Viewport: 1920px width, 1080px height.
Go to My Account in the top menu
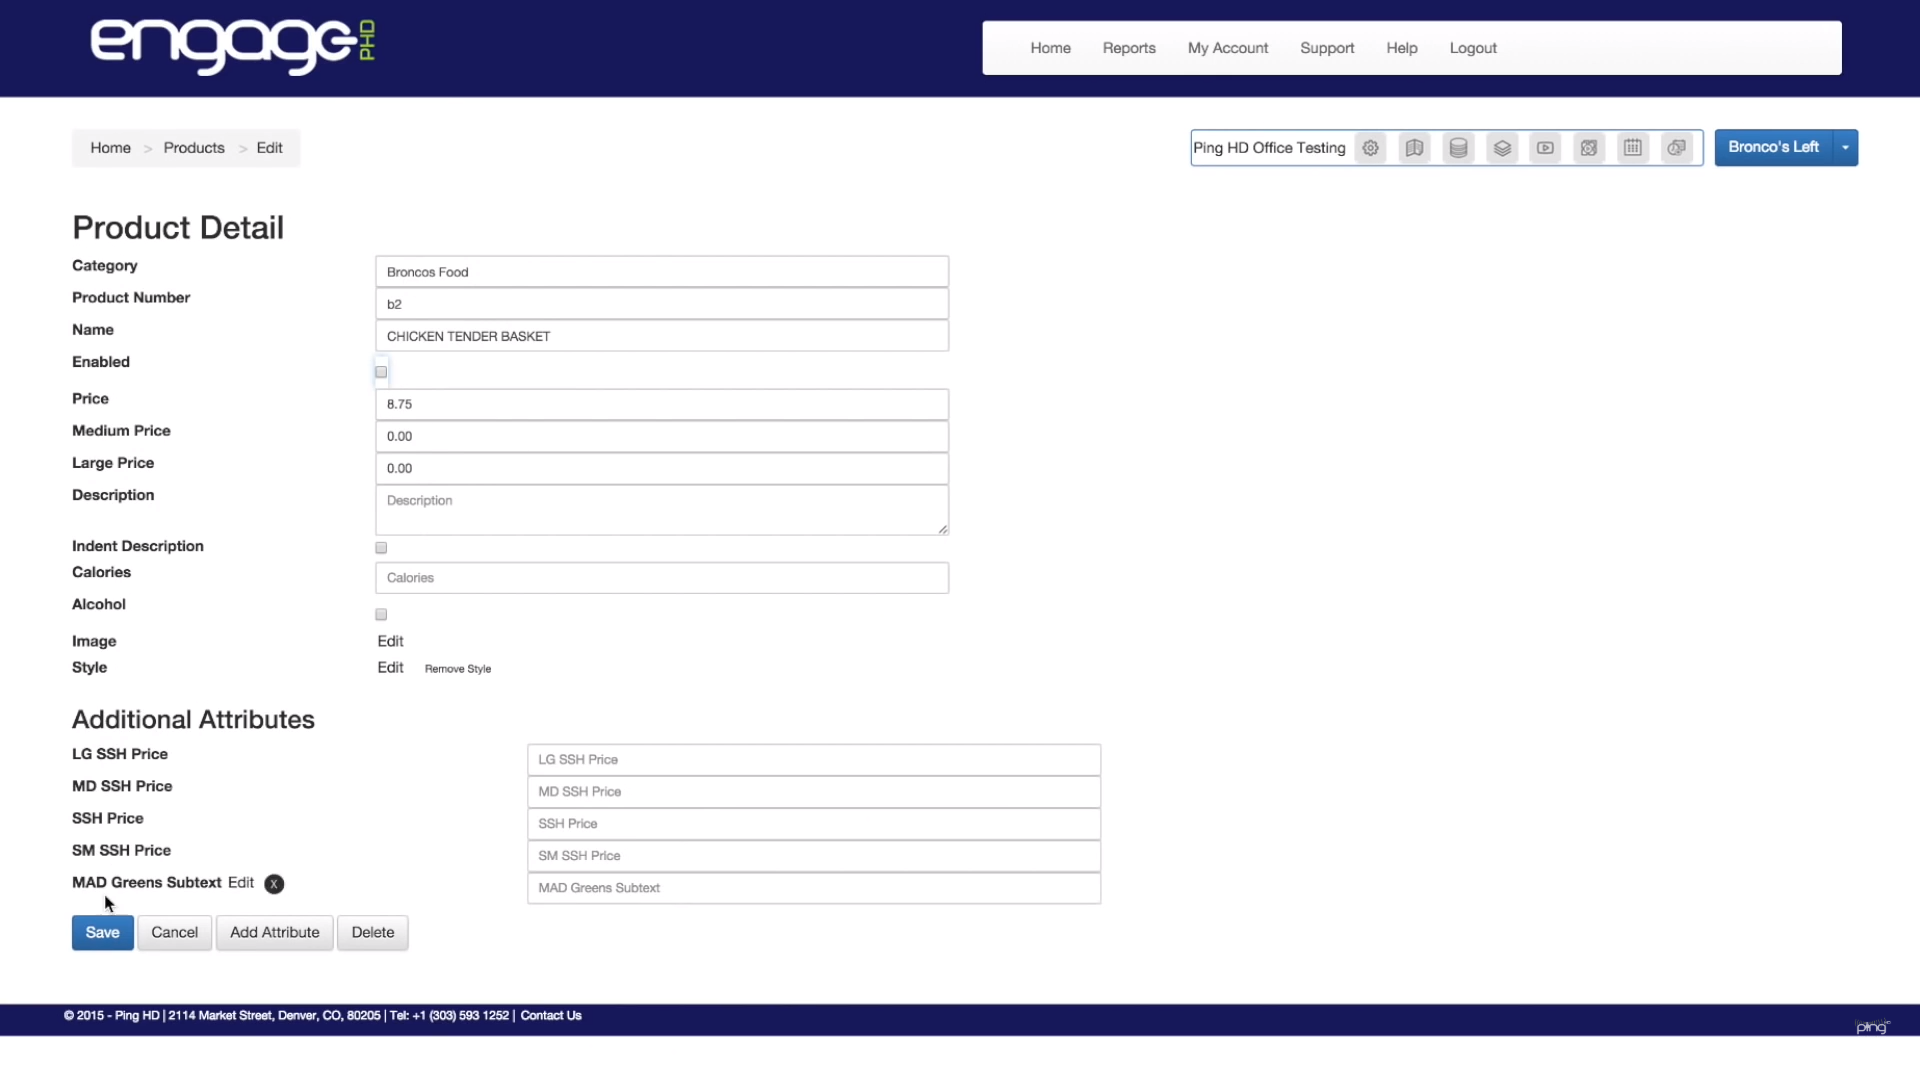tap(1227, 48)
